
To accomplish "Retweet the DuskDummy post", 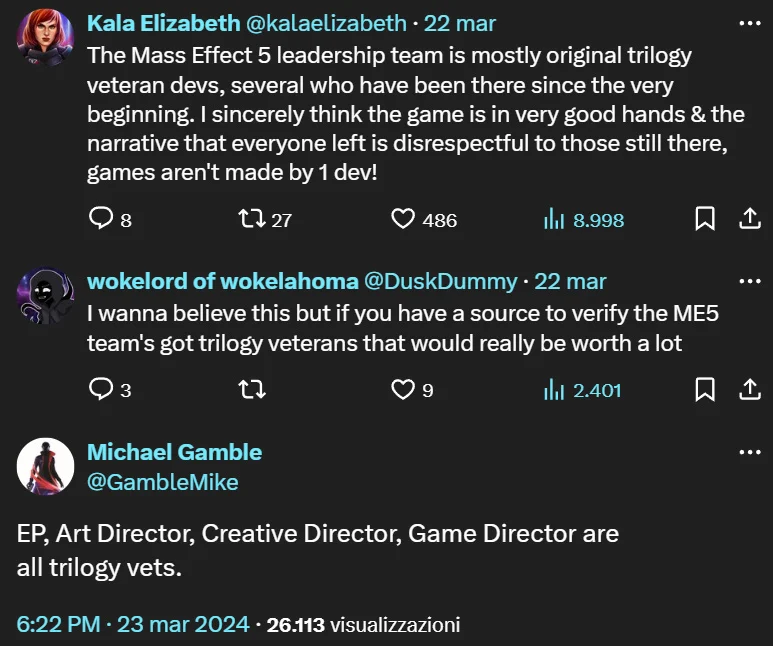I will tap(254, 389).
